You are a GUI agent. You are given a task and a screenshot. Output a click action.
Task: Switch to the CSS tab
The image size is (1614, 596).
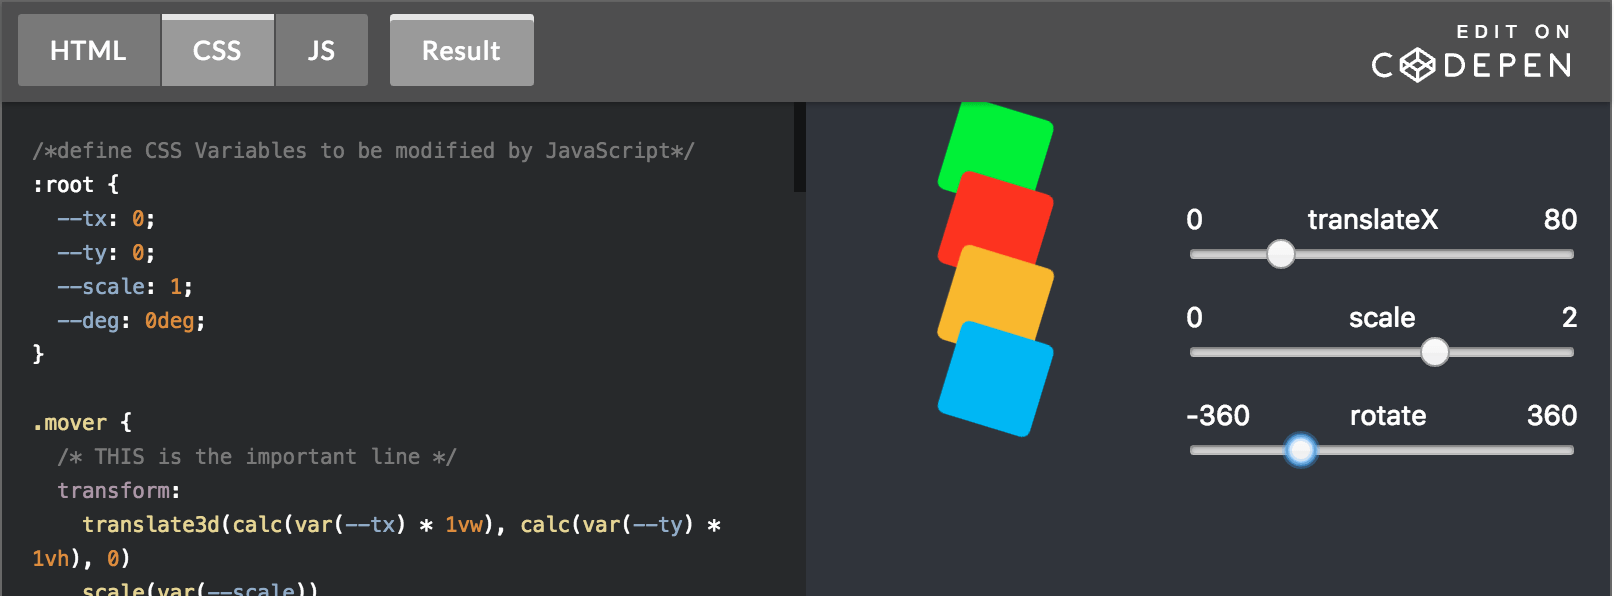point(217,50)
